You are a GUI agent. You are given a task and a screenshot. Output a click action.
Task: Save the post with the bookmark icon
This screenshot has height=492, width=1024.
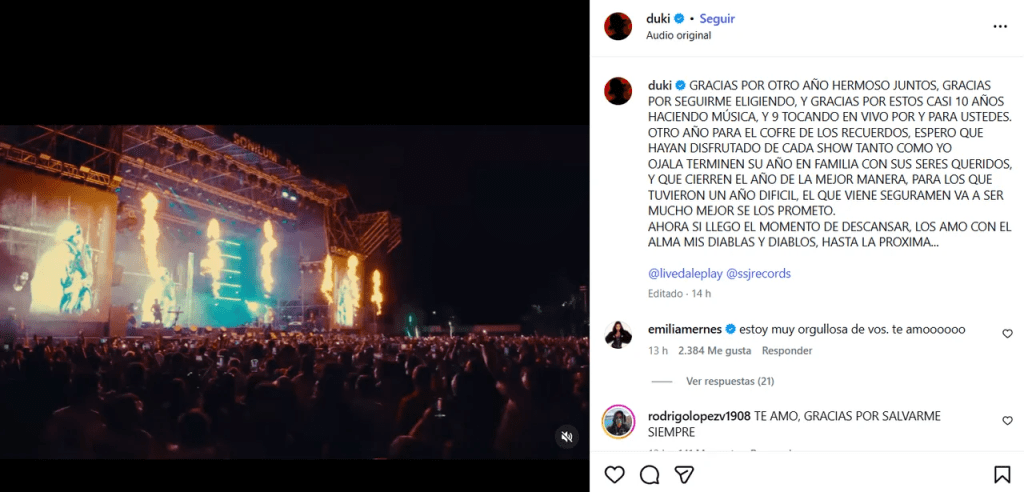click(x=1001, y=474)
